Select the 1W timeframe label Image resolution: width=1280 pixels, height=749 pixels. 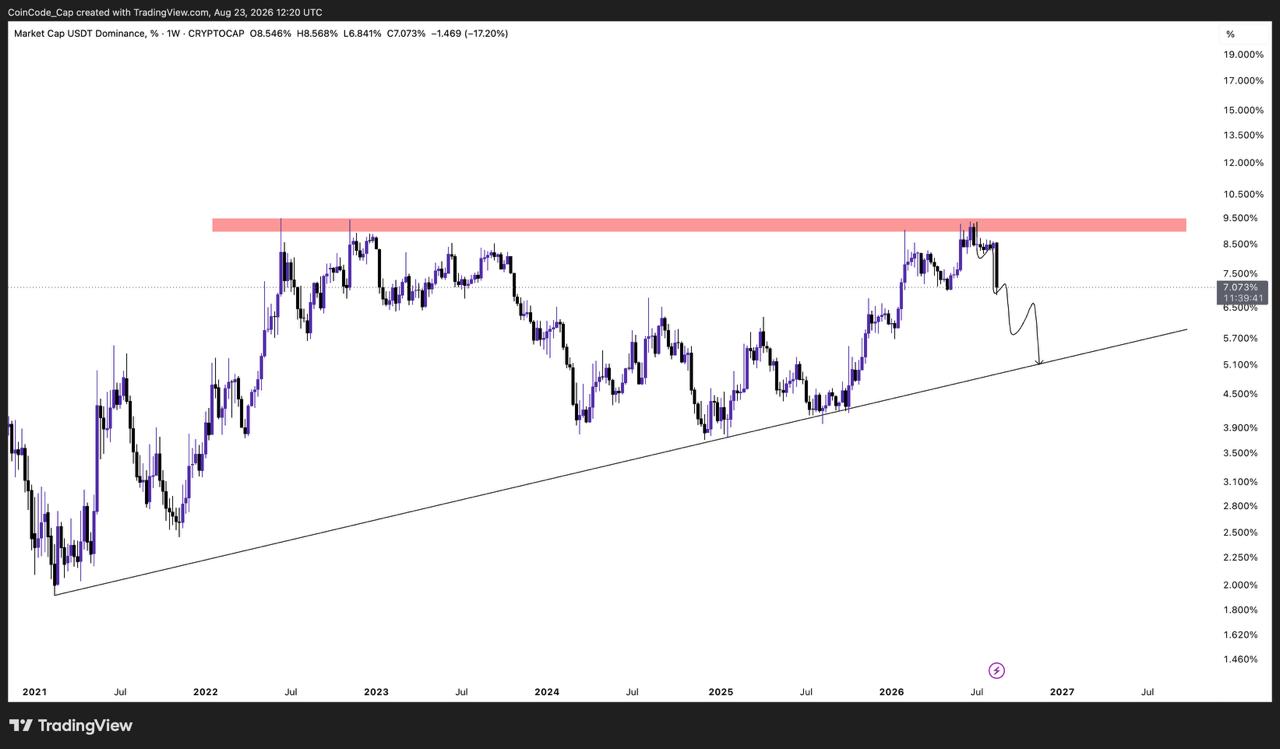(175, 34)
